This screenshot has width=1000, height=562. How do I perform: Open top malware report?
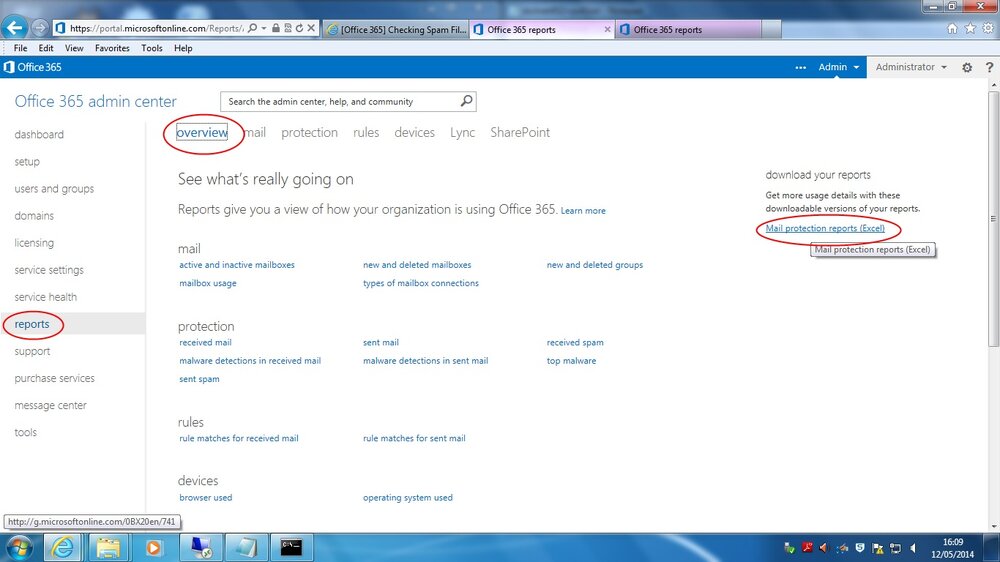tap(571, 360)
